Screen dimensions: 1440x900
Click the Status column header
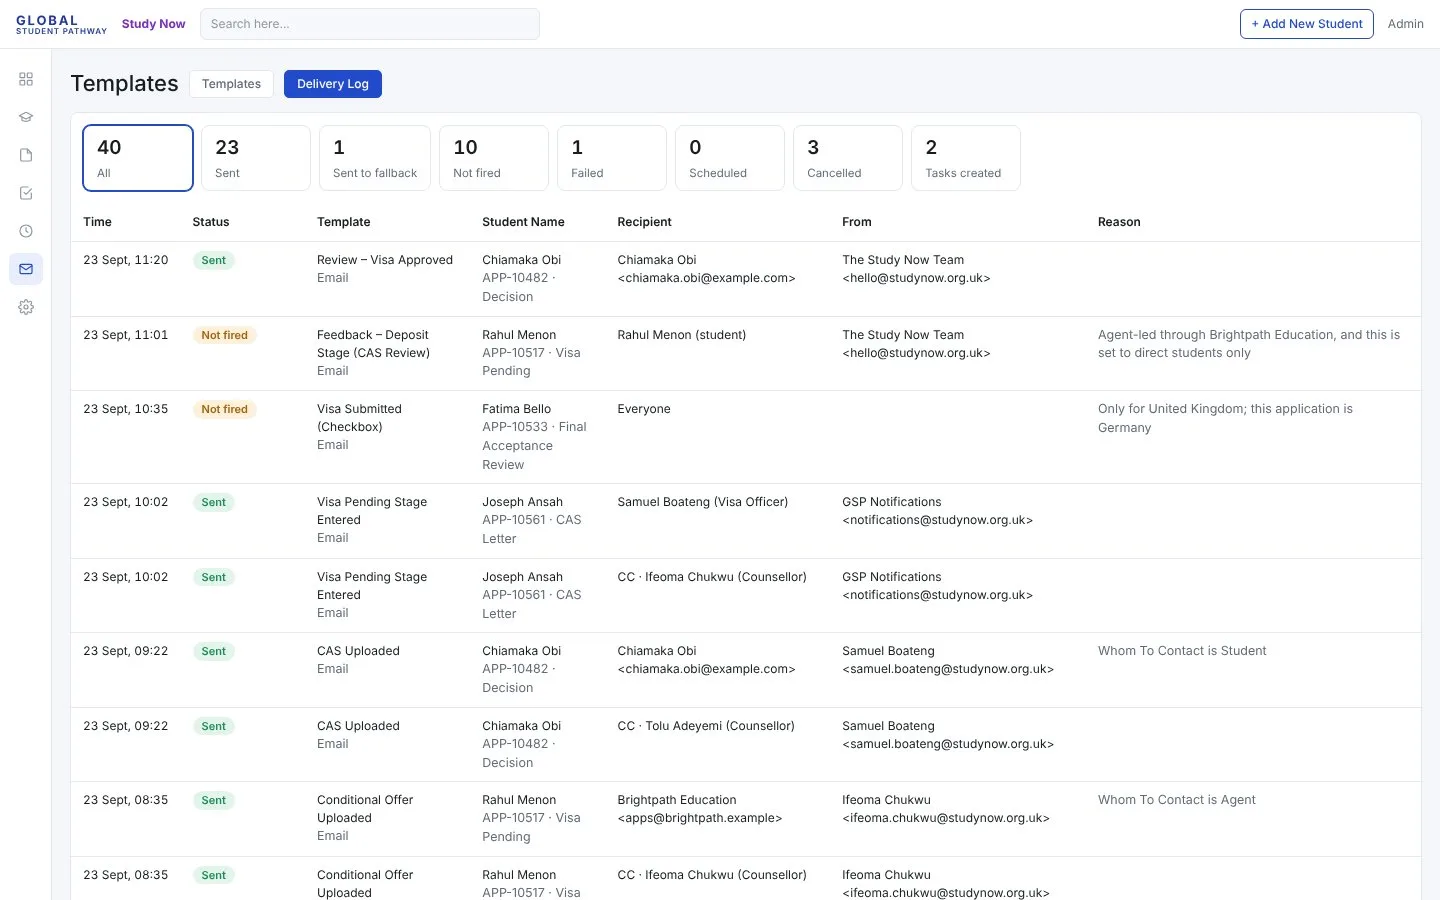[211, 222]
